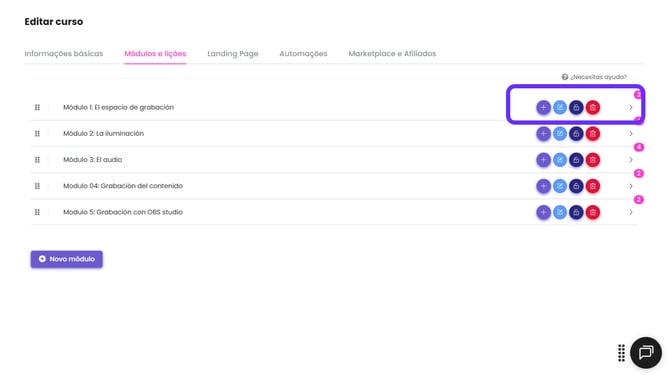The width and height of the screenshot is (670, 375).
Task: Toggle lock on Modulo 04 row
Action: (576, 186)
